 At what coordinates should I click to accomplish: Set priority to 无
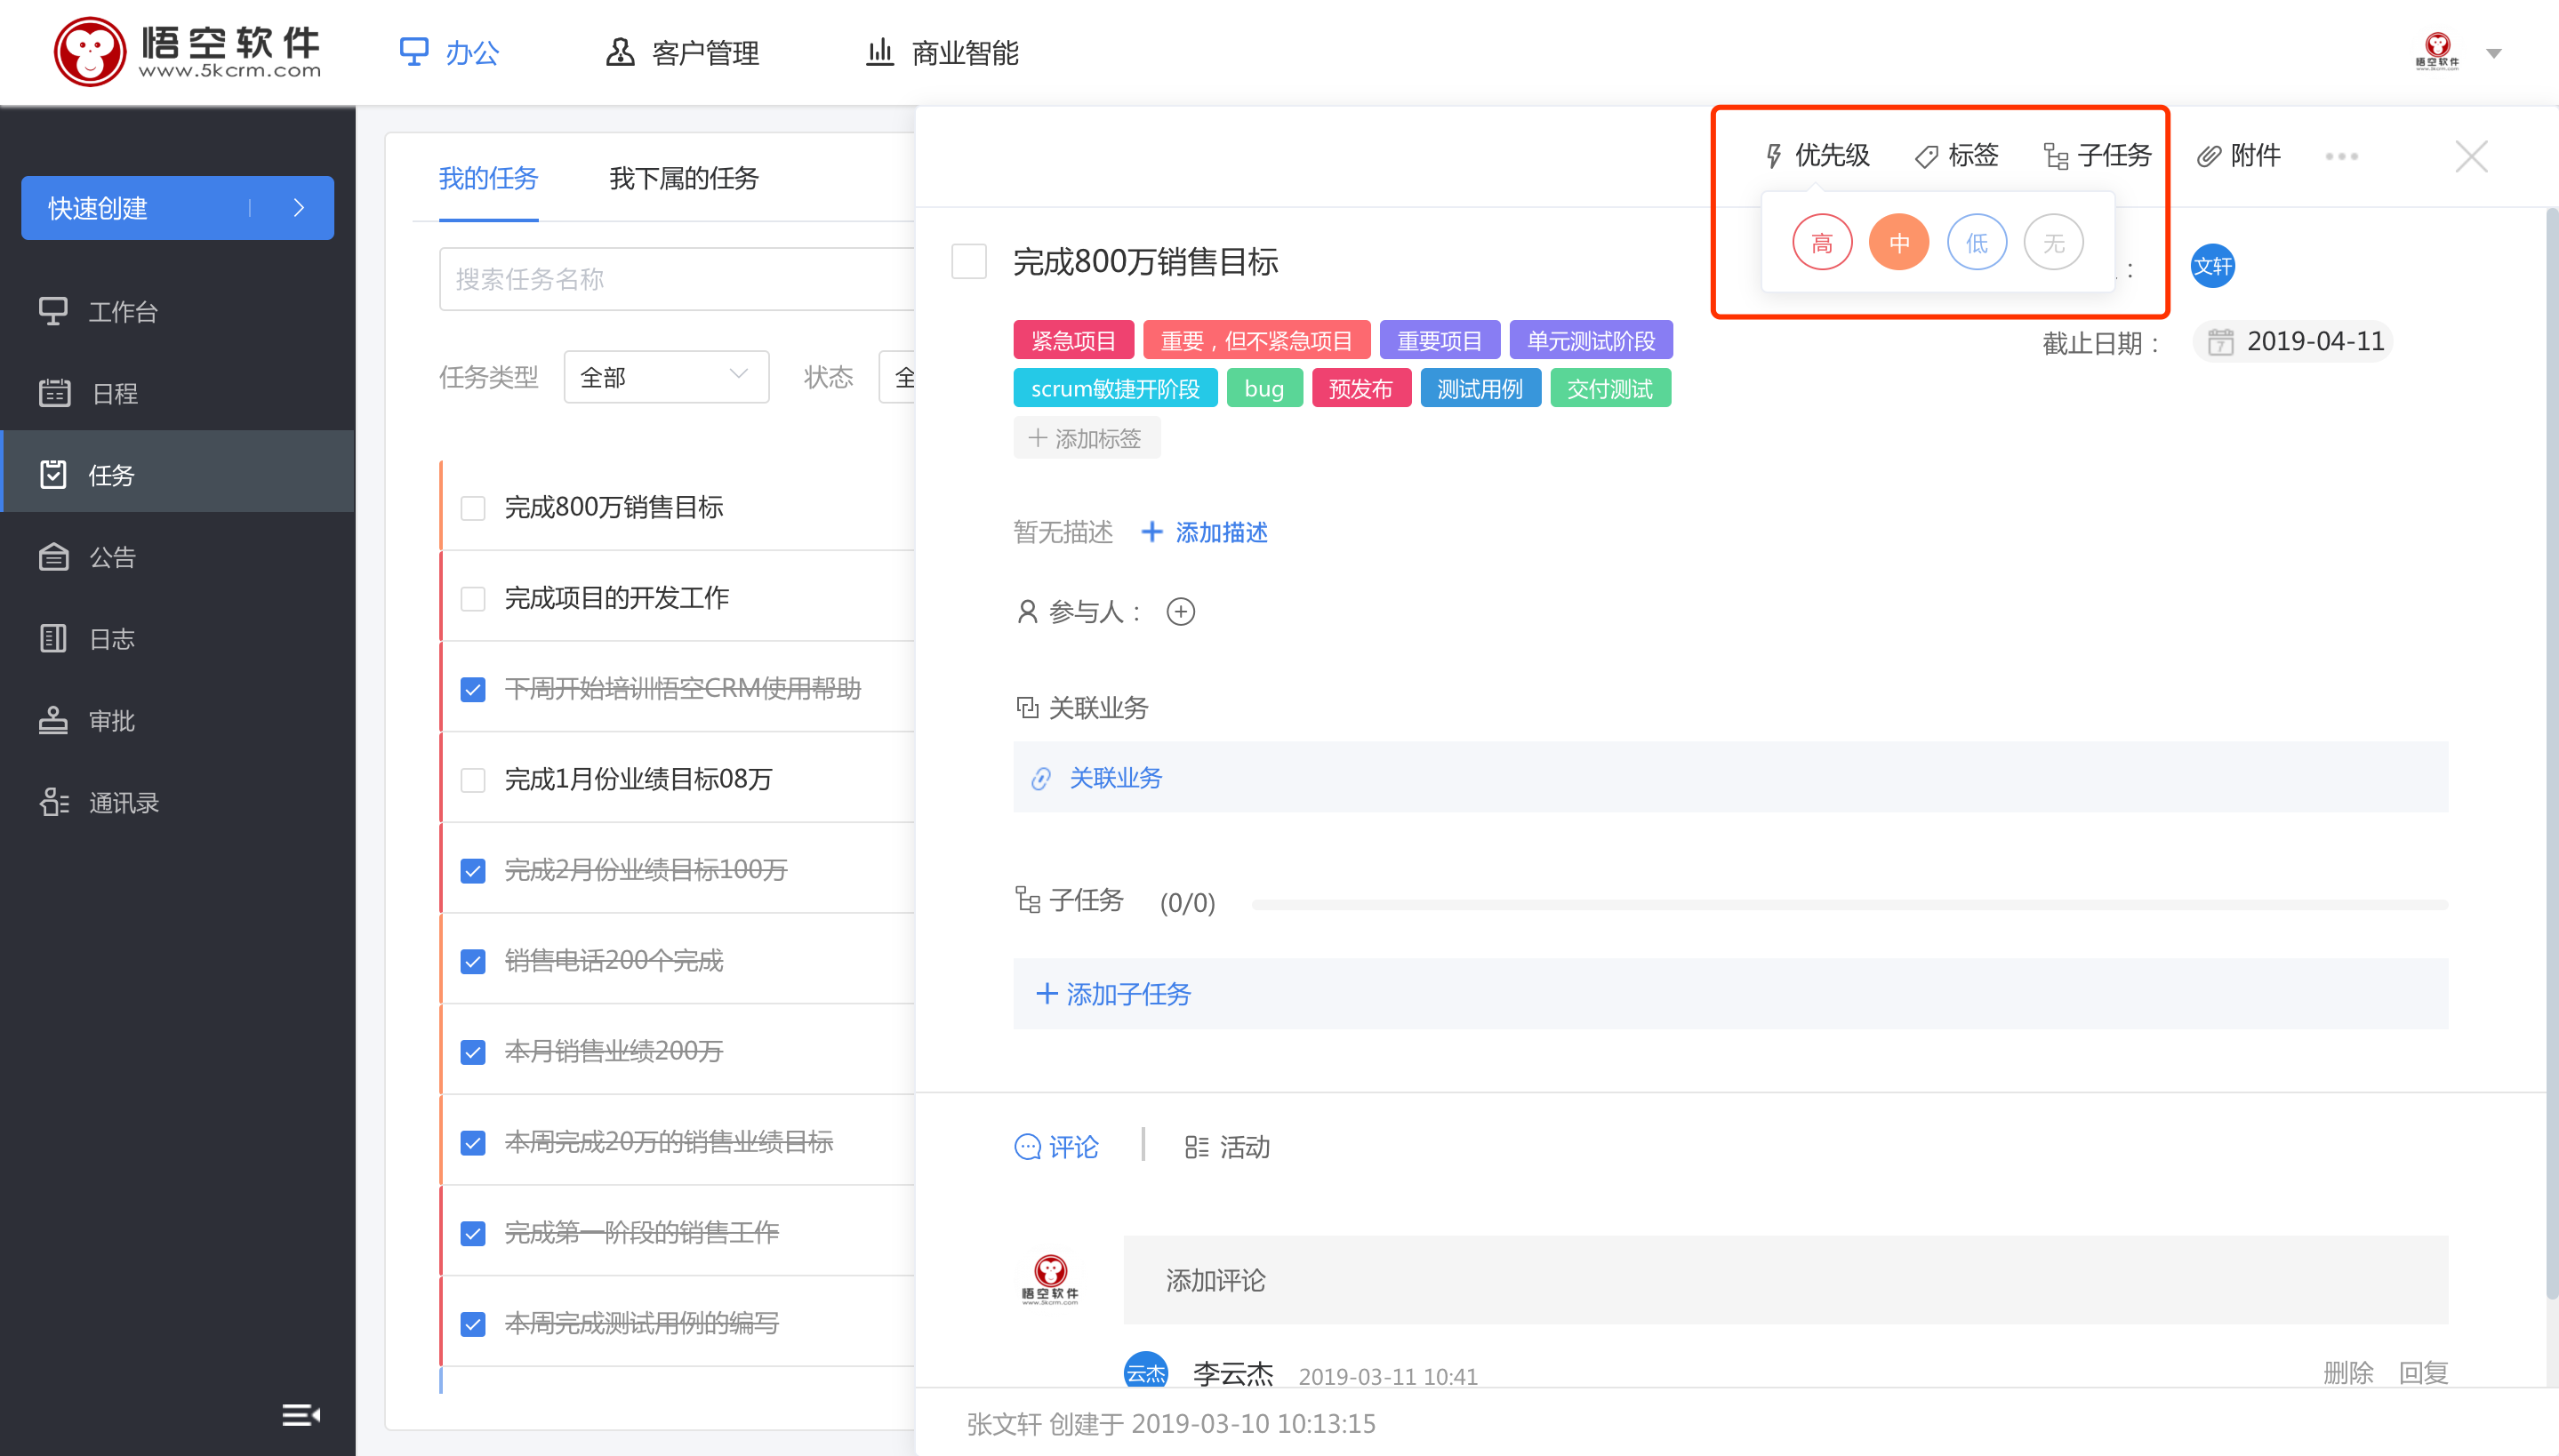(x=2053, y=242)
